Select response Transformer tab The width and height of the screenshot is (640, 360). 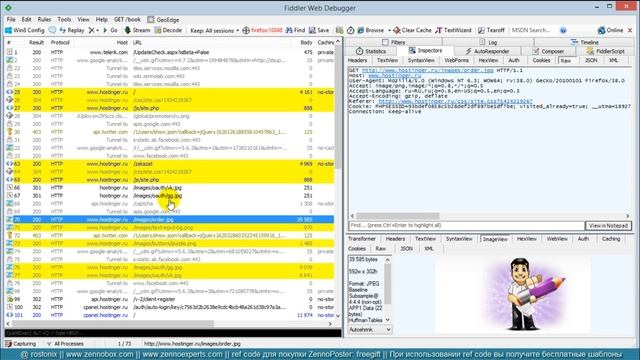point(362,239)
